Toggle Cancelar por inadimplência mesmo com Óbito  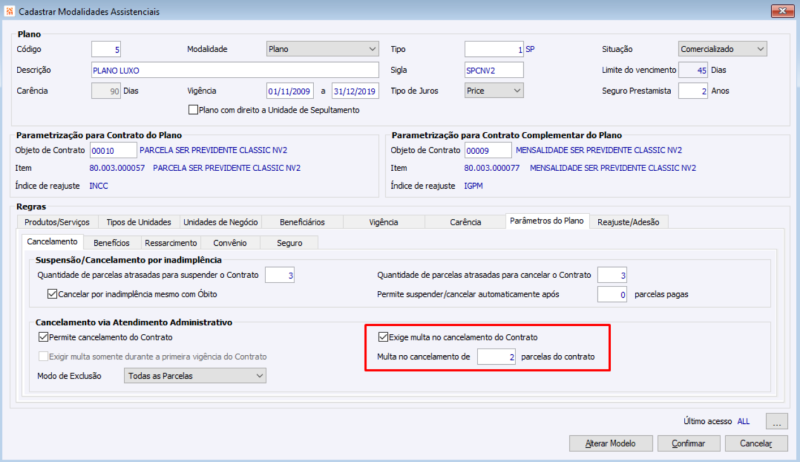tap(52, 294)
